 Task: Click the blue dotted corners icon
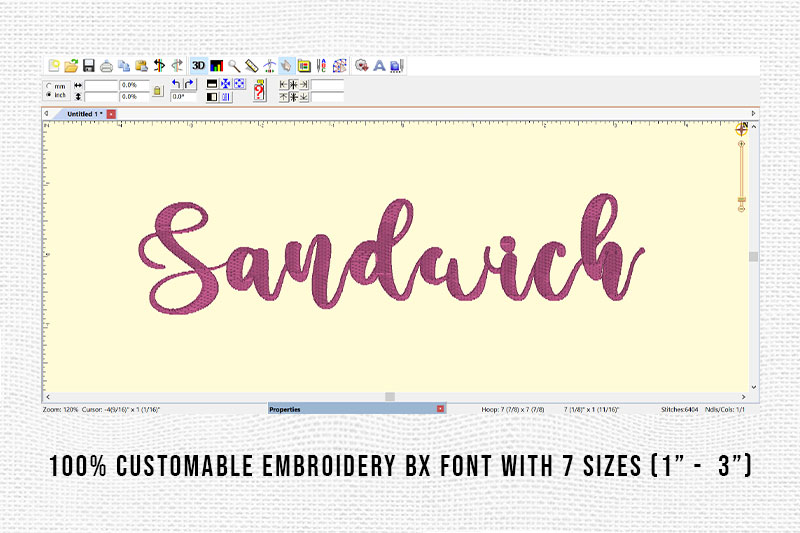click(x=239, y=84)
